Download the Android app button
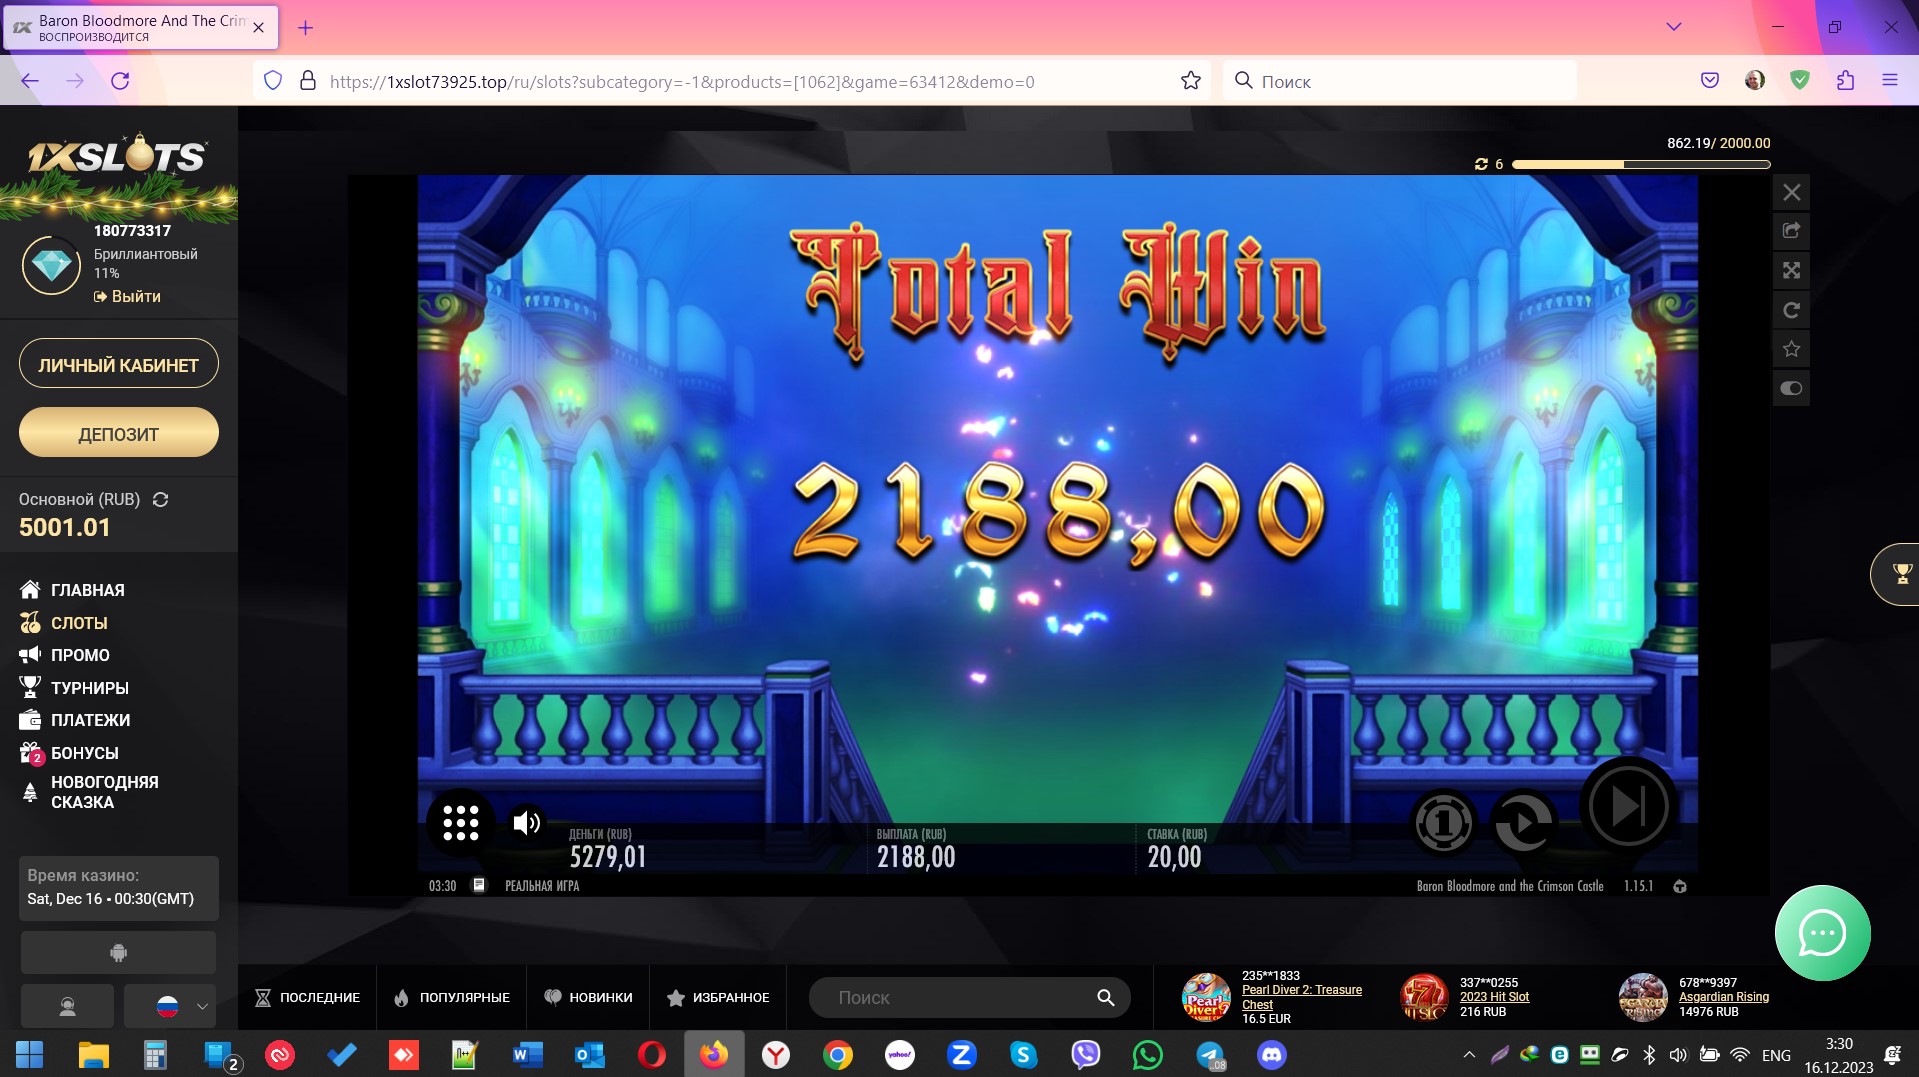 point(118,953)
